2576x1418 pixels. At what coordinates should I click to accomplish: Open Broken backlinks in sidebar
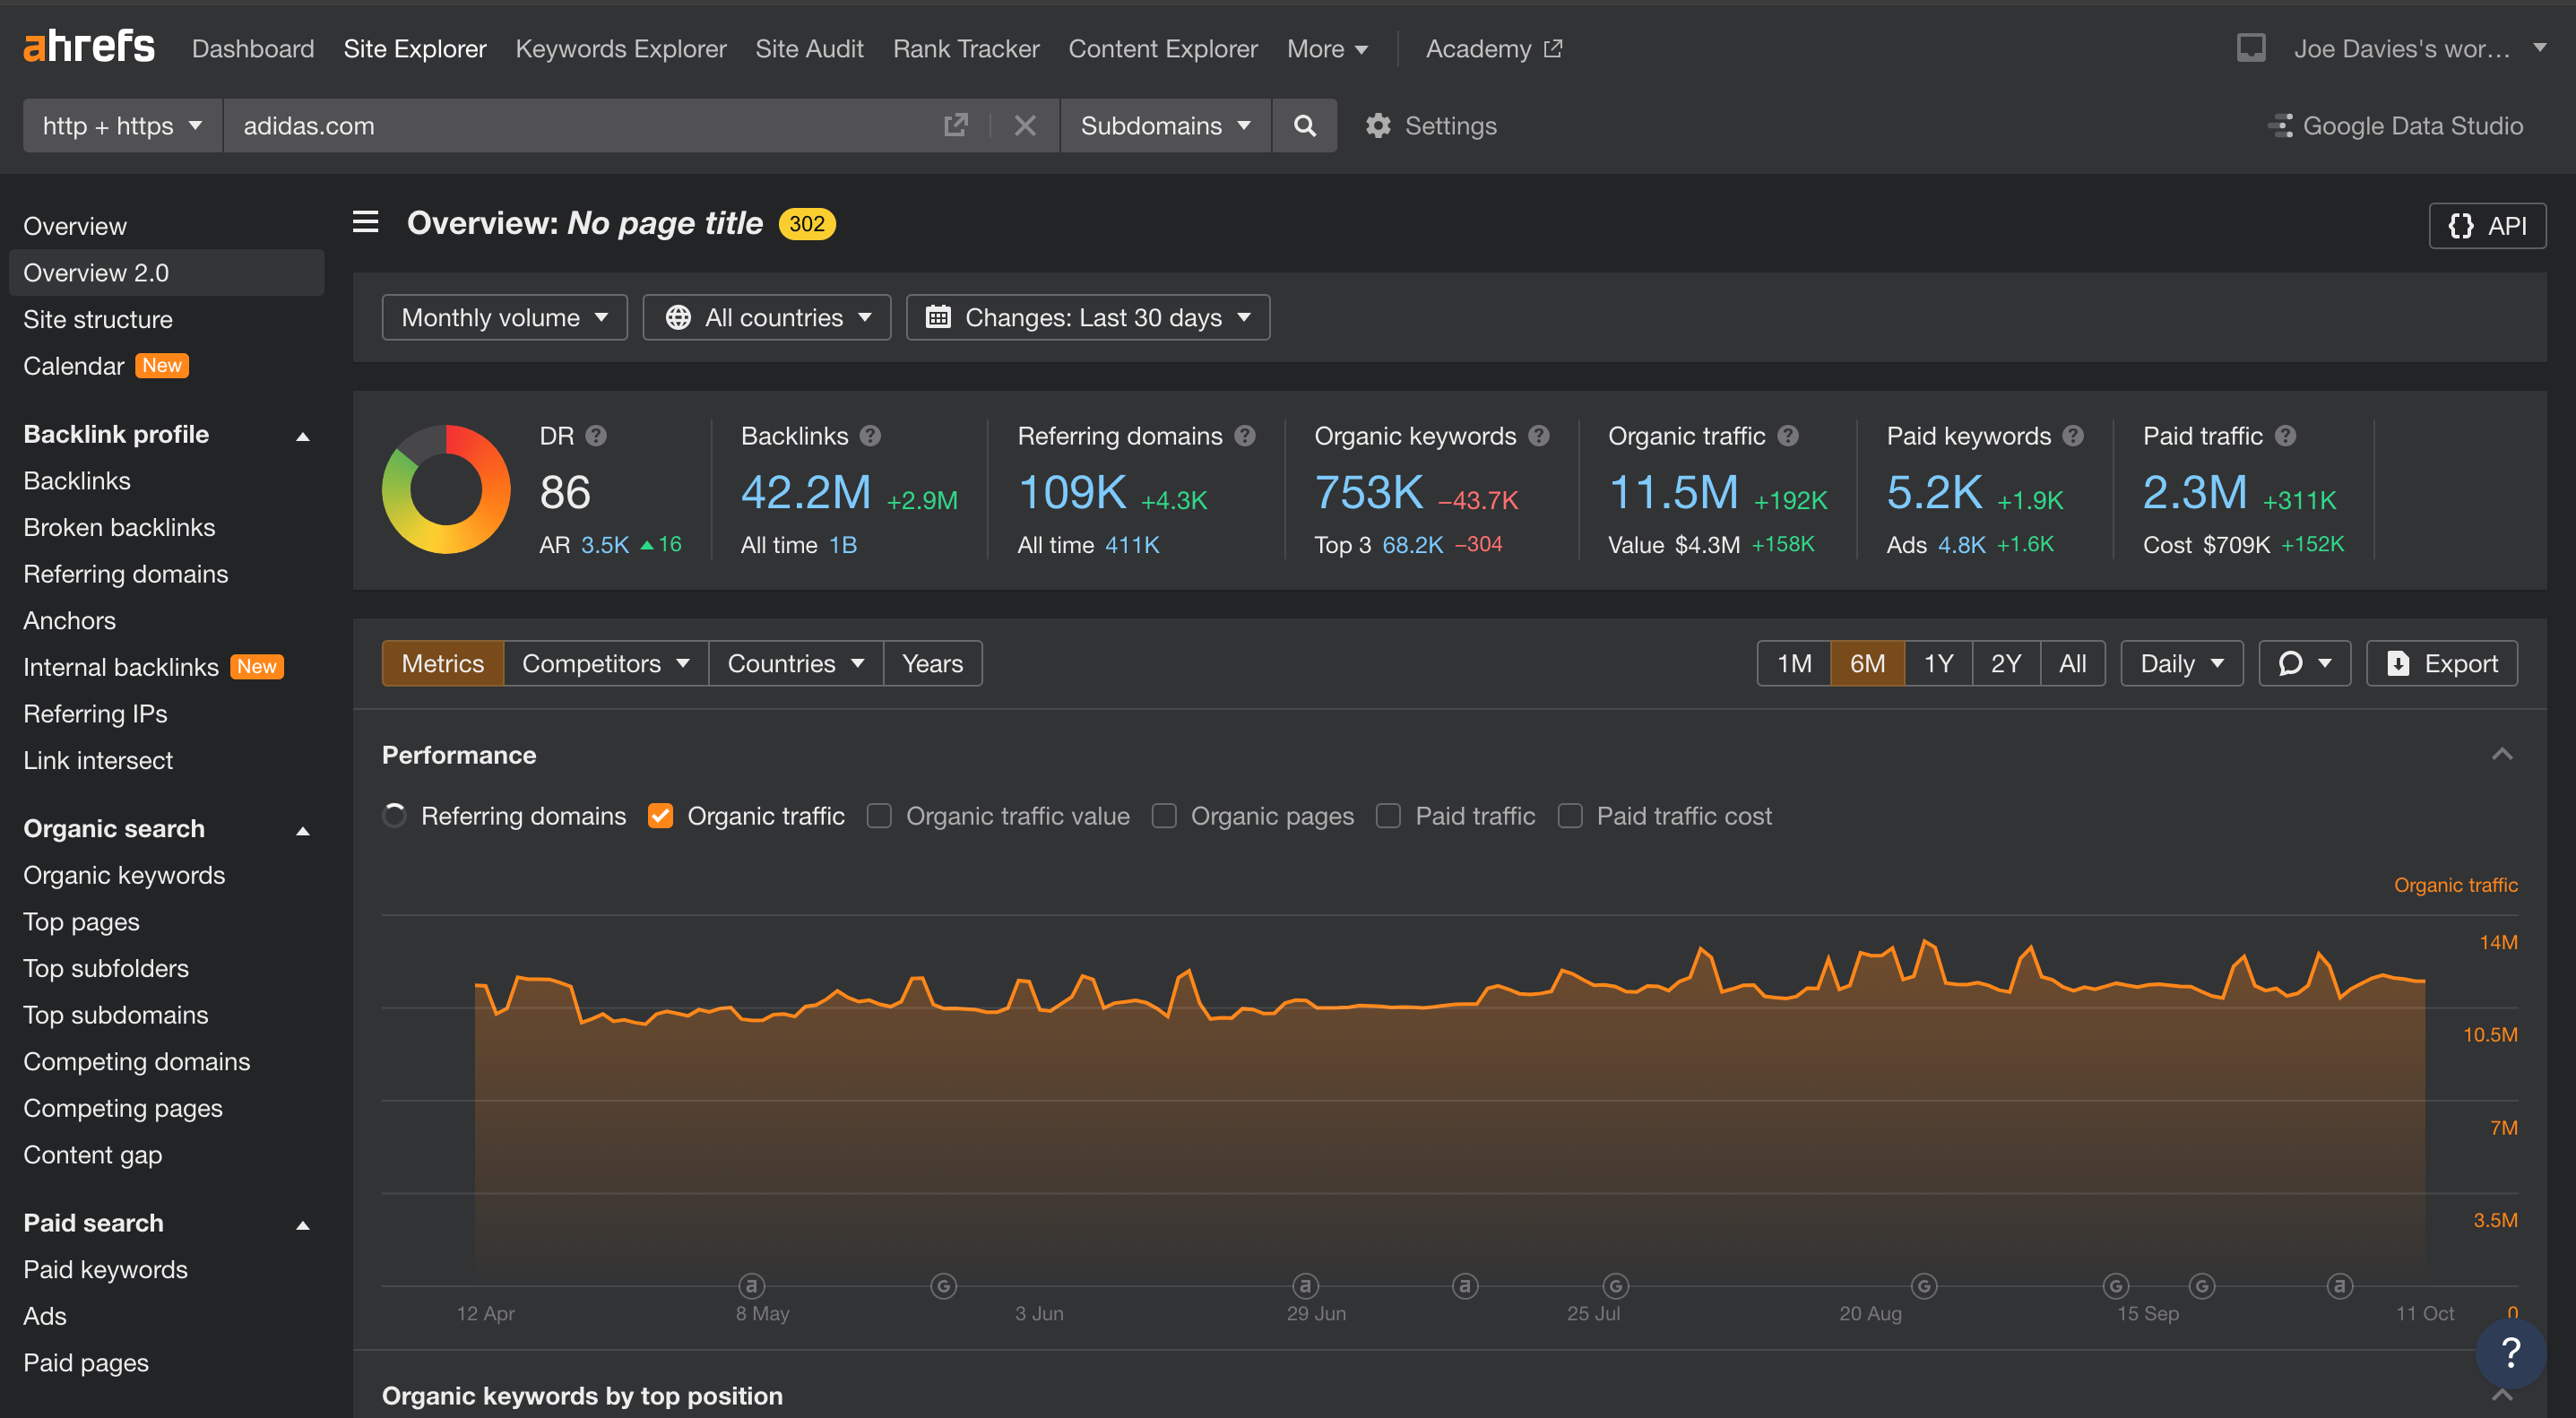coord(119,527)
